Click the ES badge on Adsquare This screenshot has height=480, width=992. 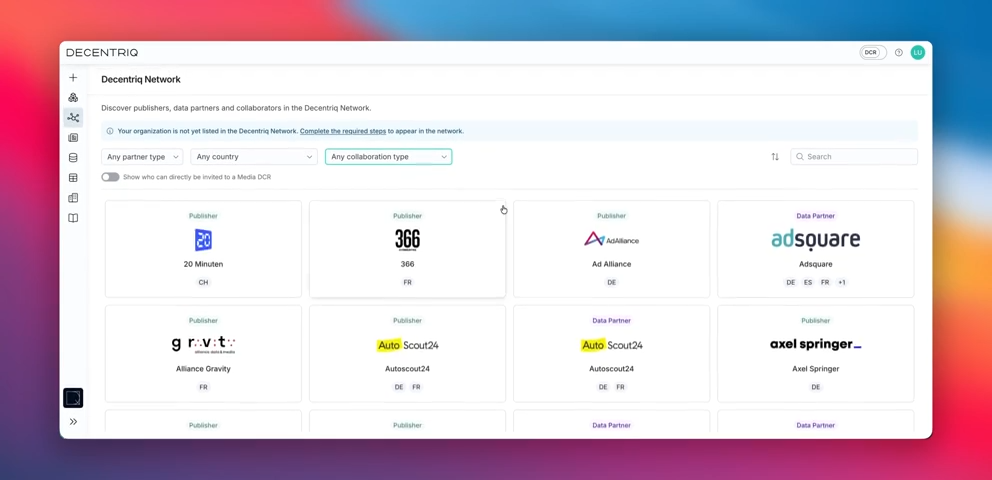(x=808, y=283)
